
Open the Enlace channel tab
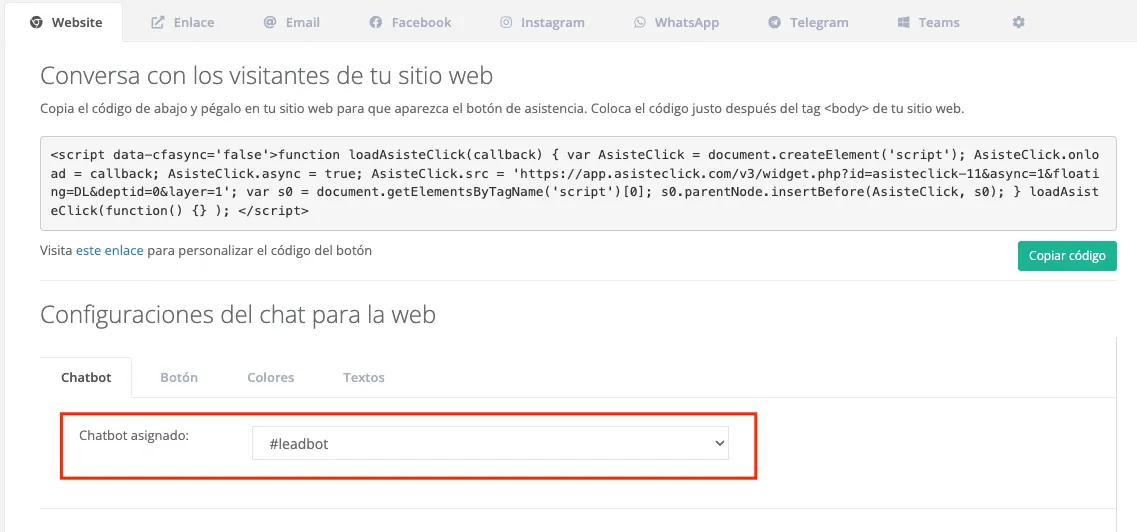[x=183, y=22]
